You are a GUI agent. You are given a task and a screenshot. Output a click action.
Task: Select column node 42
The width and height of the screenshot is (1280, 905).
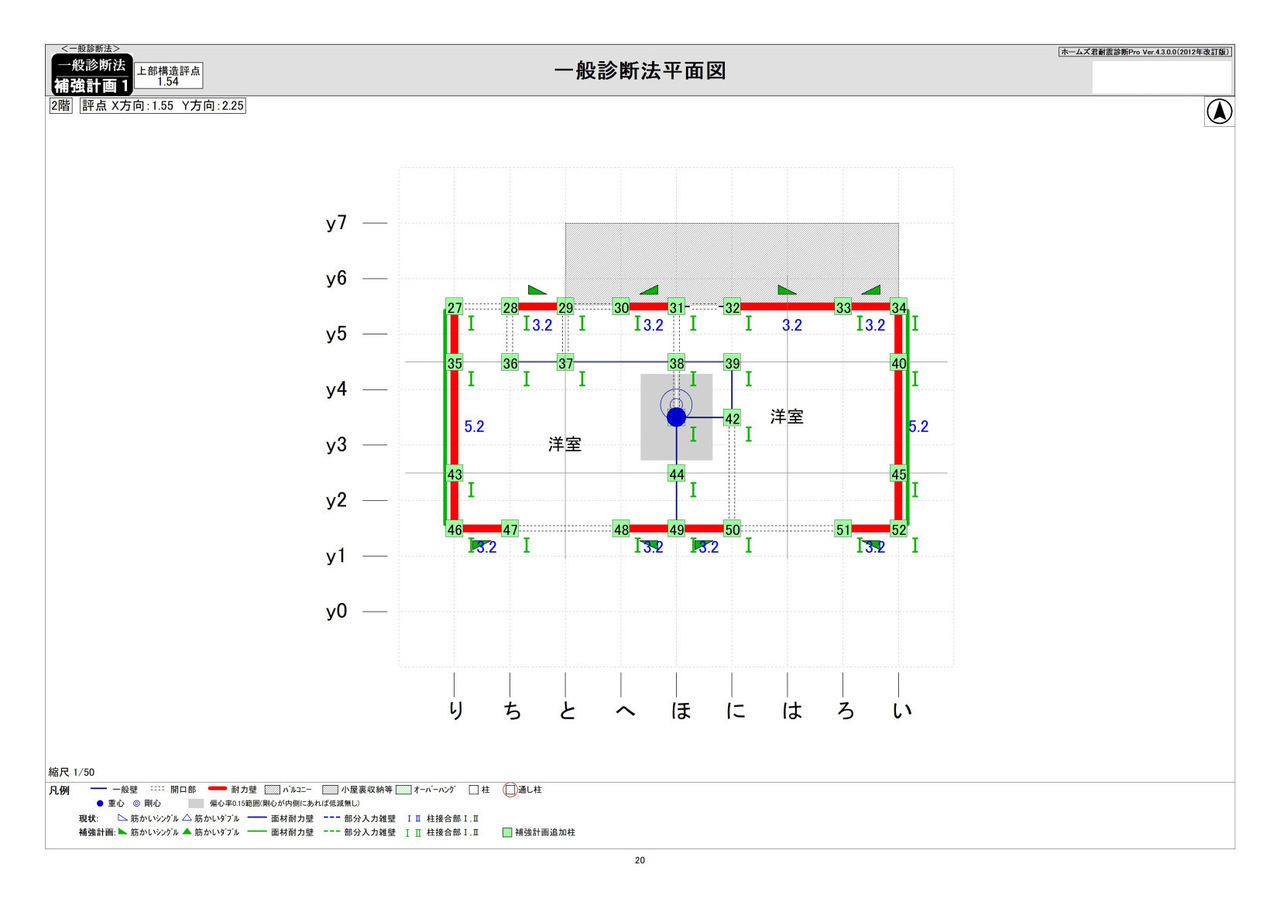pyautogui.click(x=732, y=418)
